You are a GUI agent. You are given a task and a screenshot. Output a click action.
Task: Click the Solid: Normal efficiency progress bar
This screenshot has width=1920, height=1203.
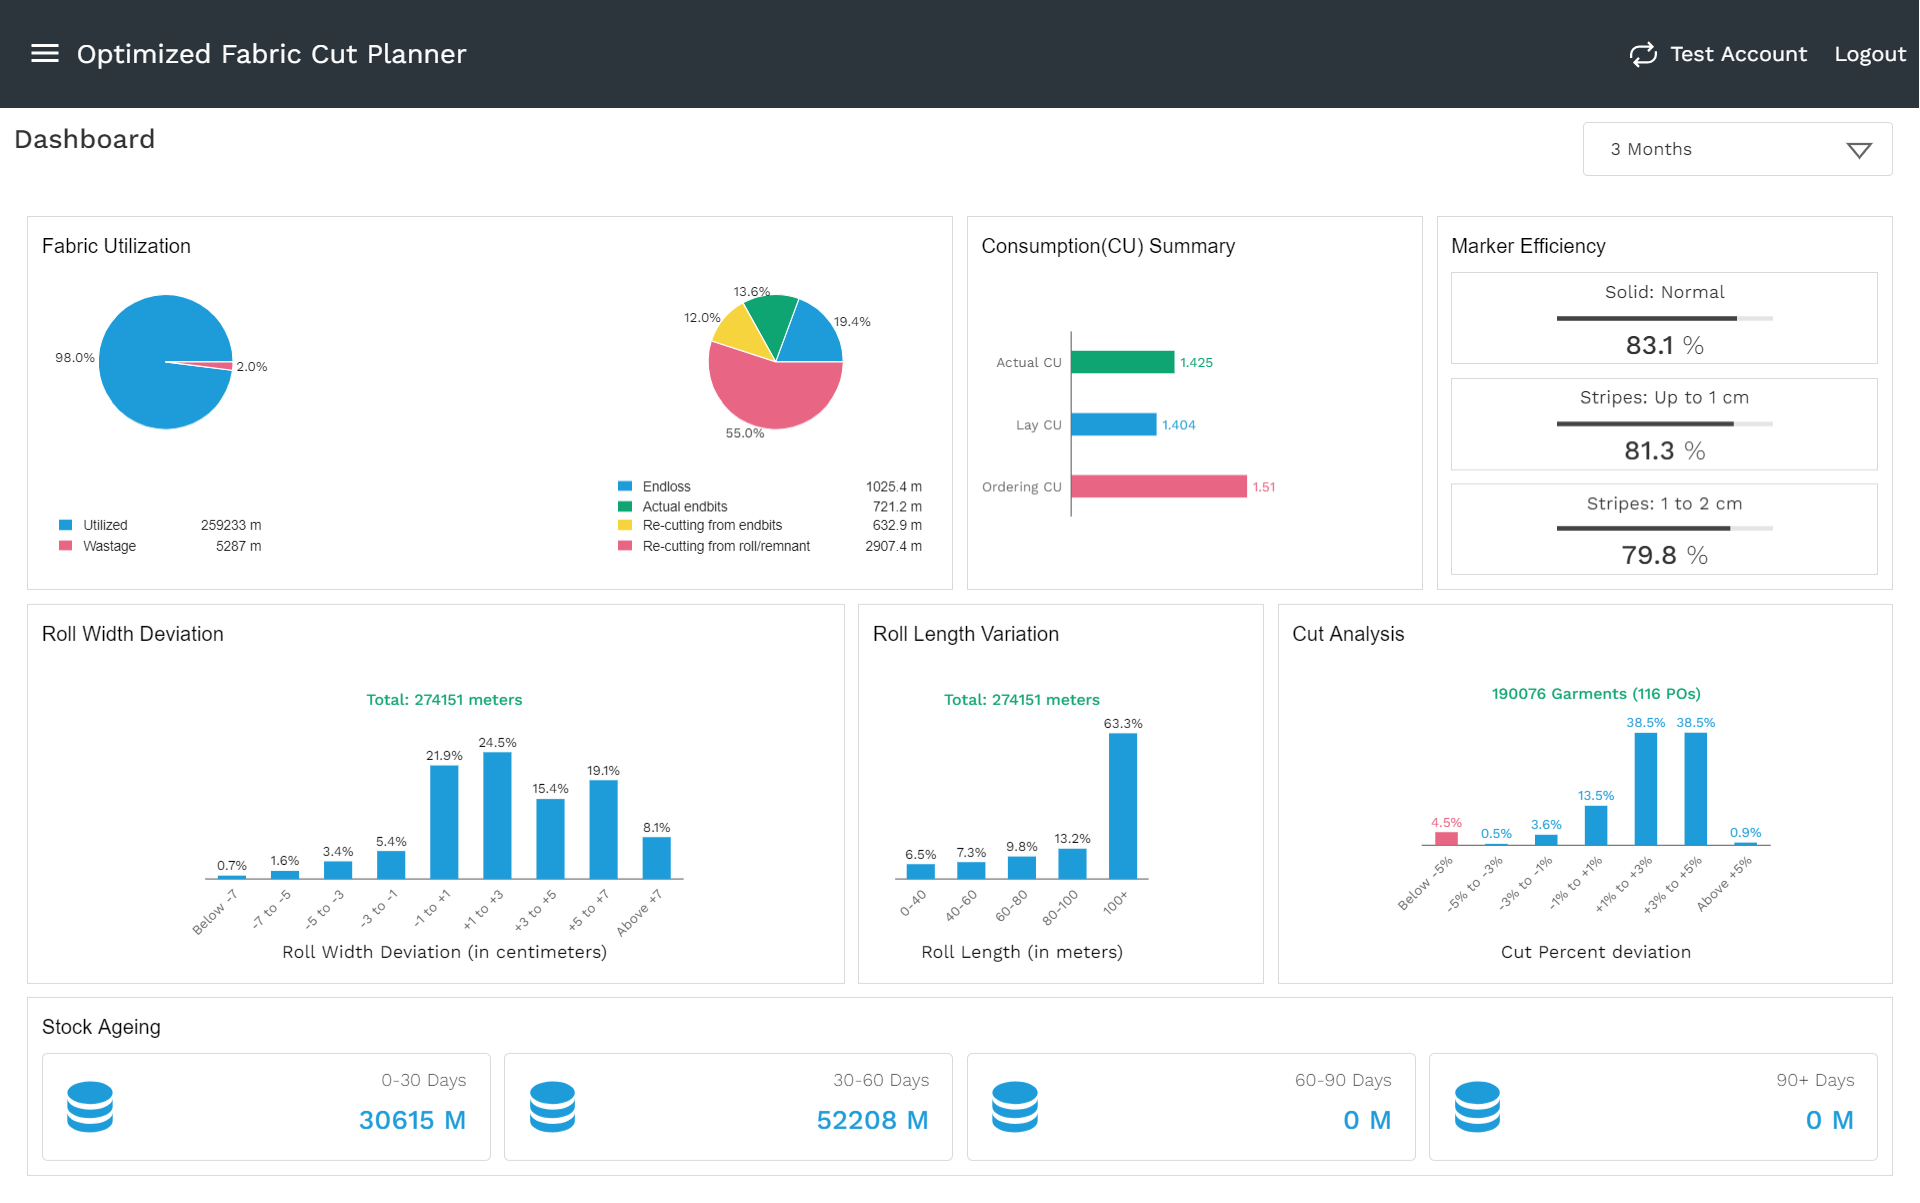1664,318
